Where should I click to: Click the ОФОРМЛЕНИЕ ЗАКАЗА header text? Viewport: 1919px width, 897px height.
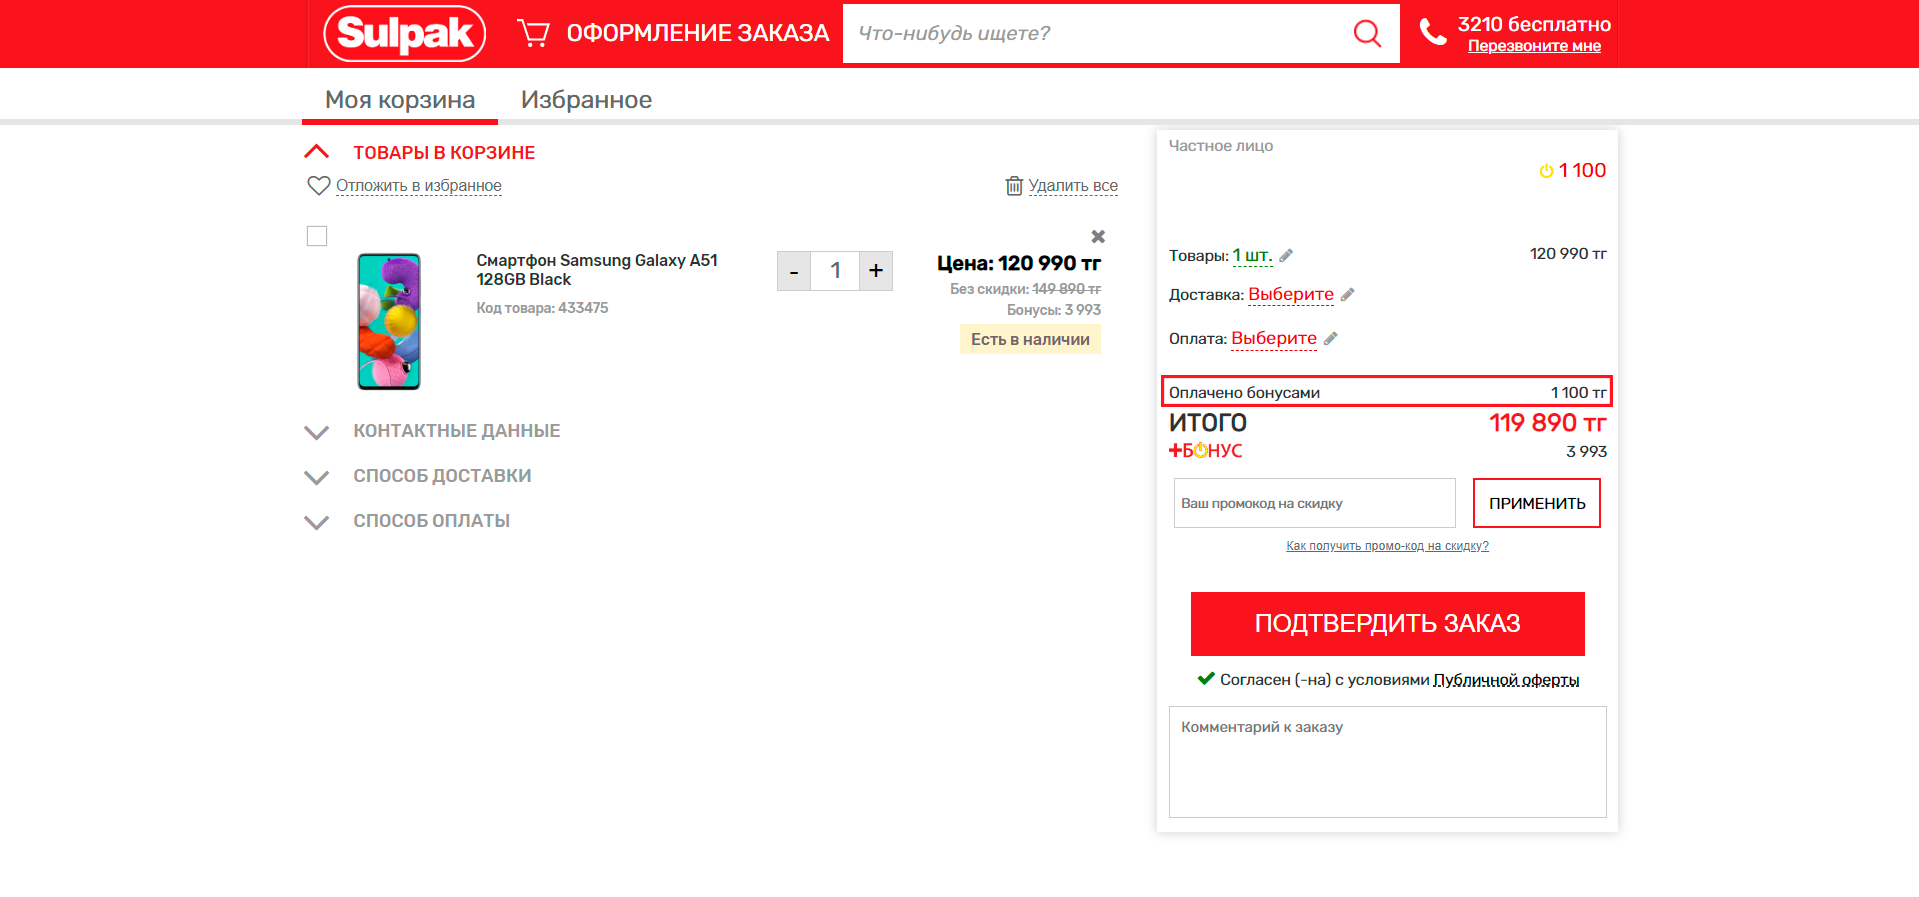point(698,33)
